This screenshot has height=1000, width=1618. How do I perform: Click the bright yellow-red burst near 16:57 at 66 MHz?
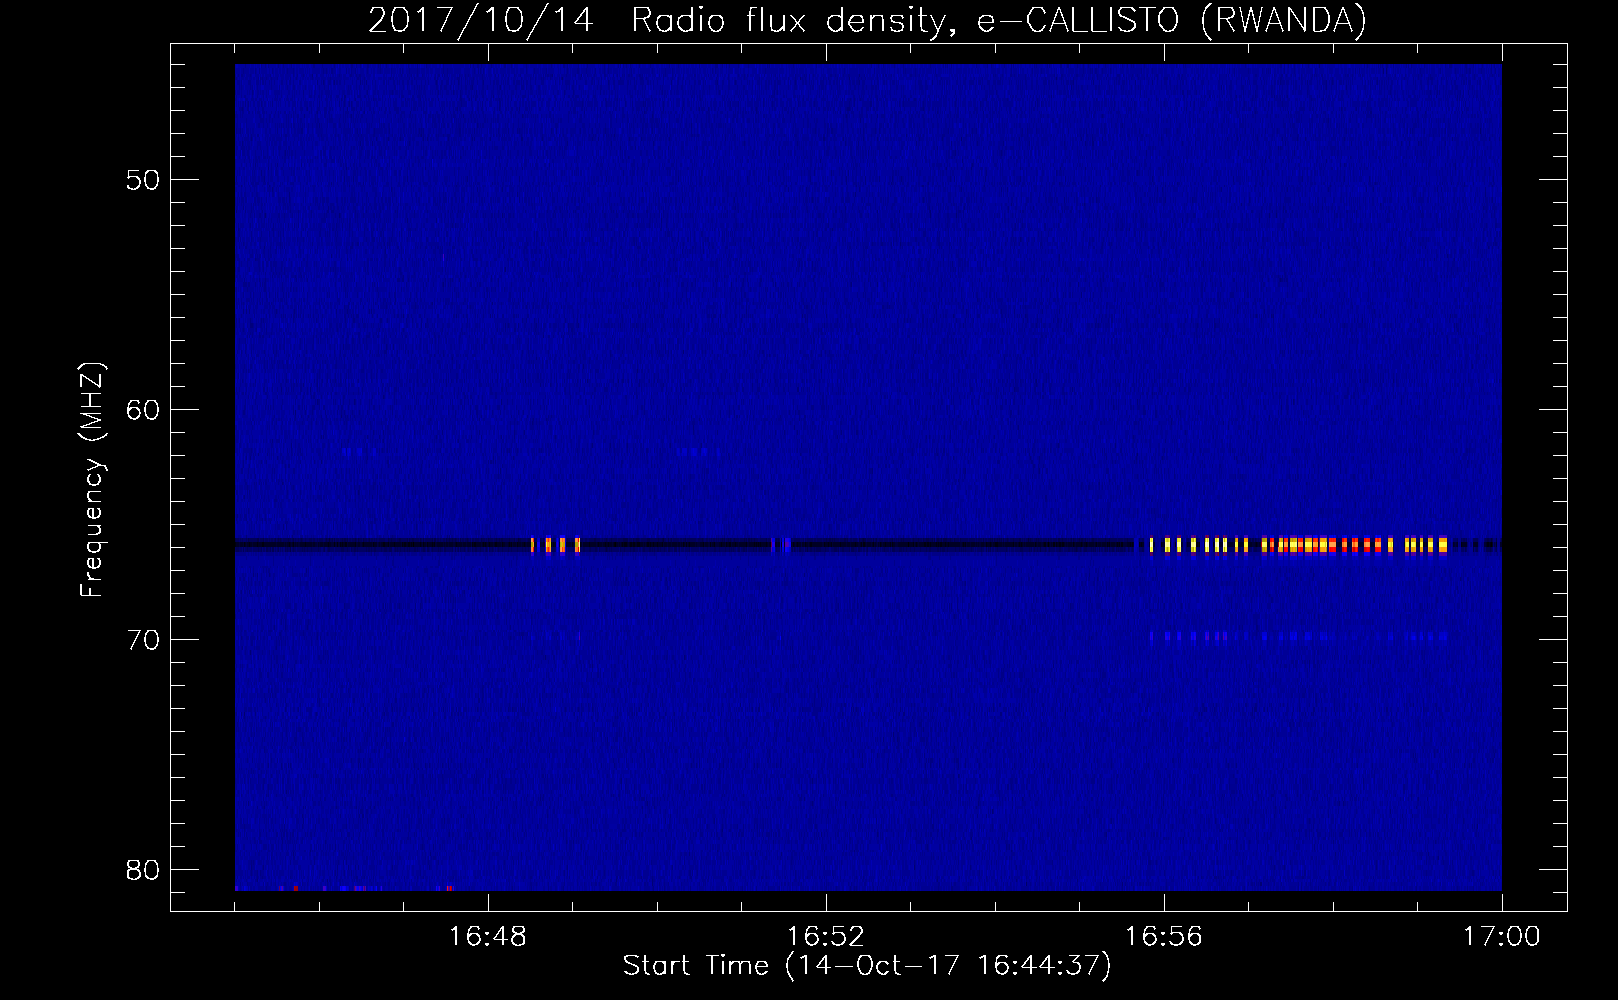1298,545
